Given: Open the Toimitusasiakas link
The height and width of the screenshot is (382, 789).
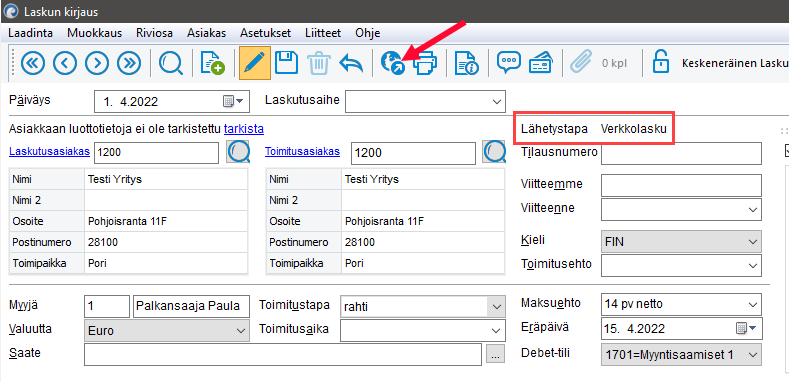Looking at the screenshot, I should coord(302,151).
